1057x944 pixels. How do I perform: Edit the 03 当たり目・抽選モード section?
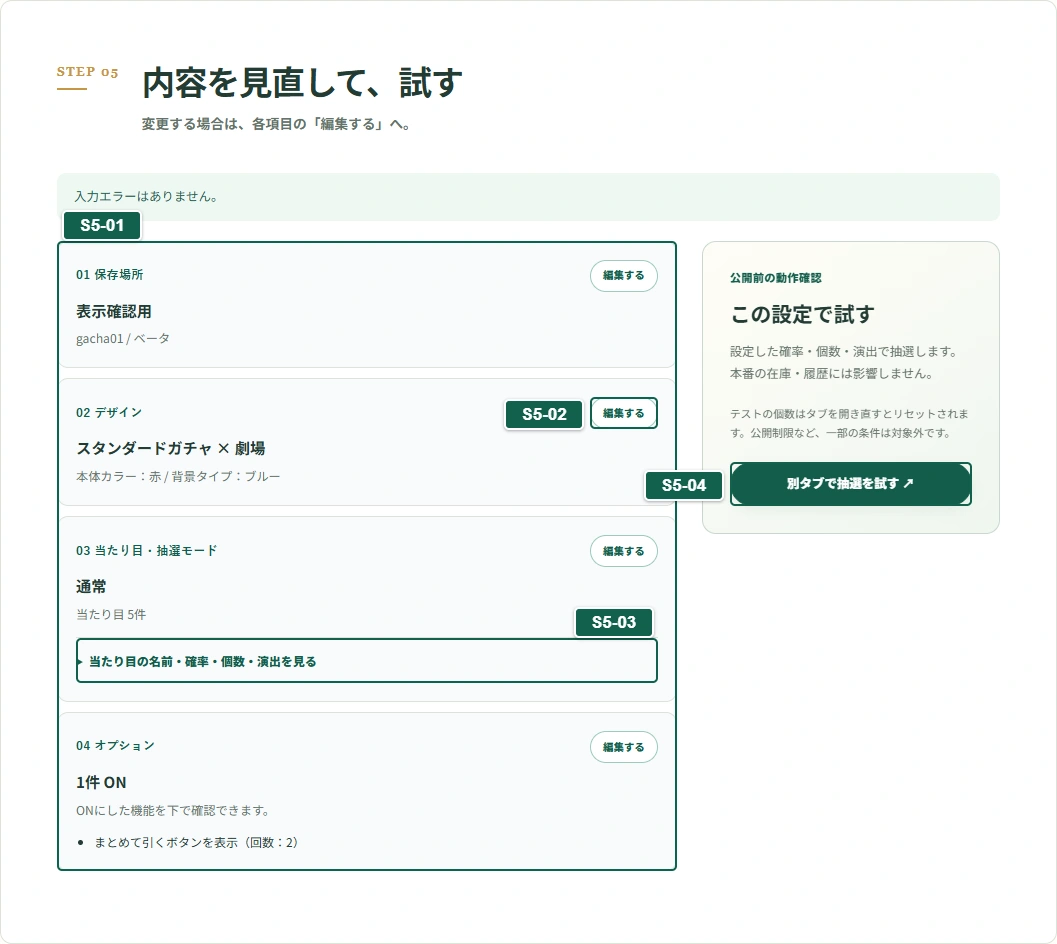624,551
